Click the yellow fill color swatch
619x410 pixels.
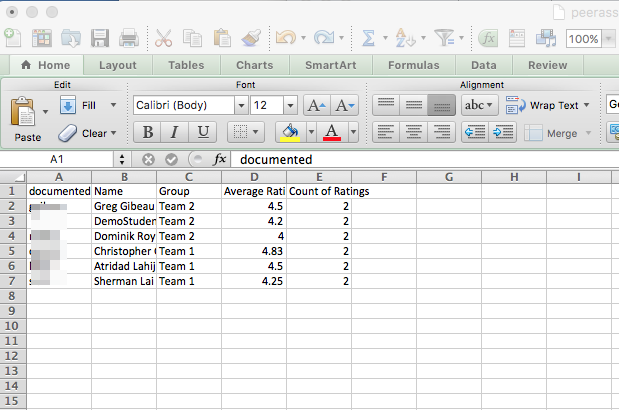[290, 132]
